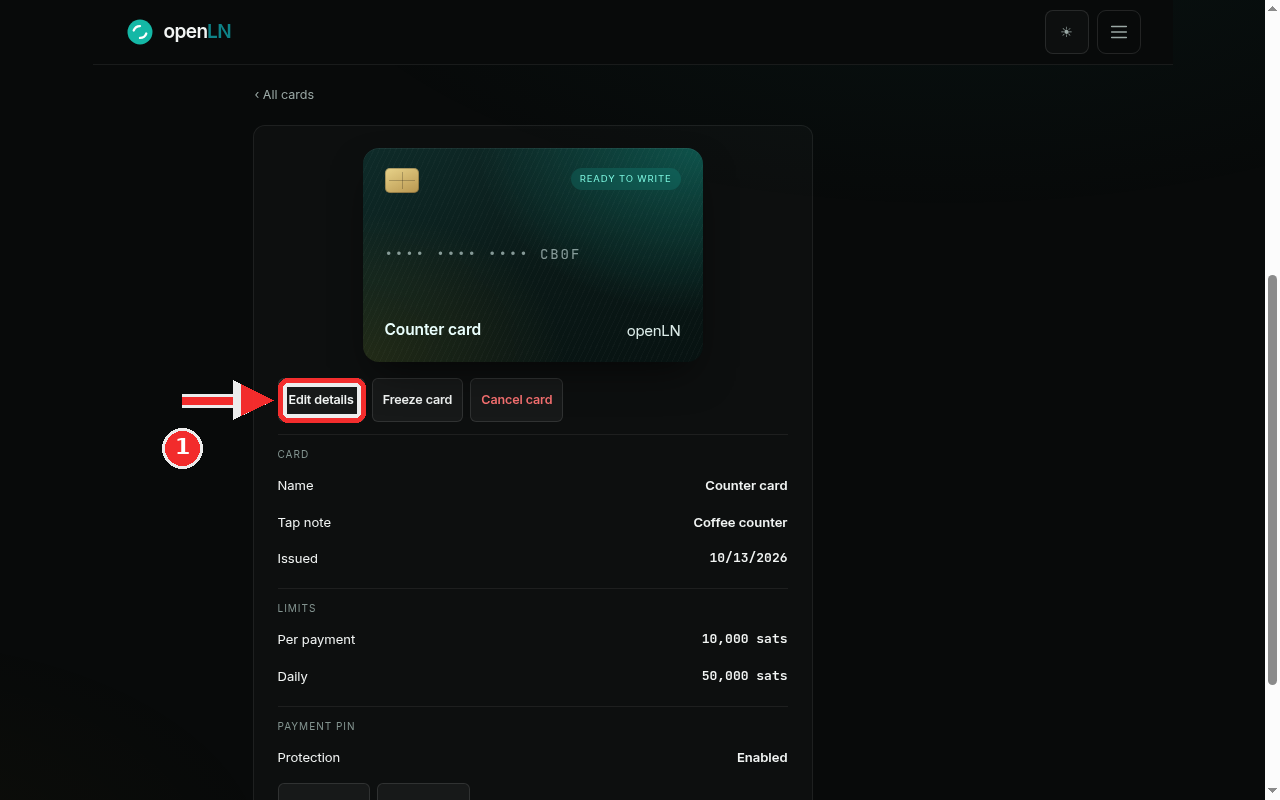
Task: Click the Name value Counter card
Action: click(x=746, y=486)
